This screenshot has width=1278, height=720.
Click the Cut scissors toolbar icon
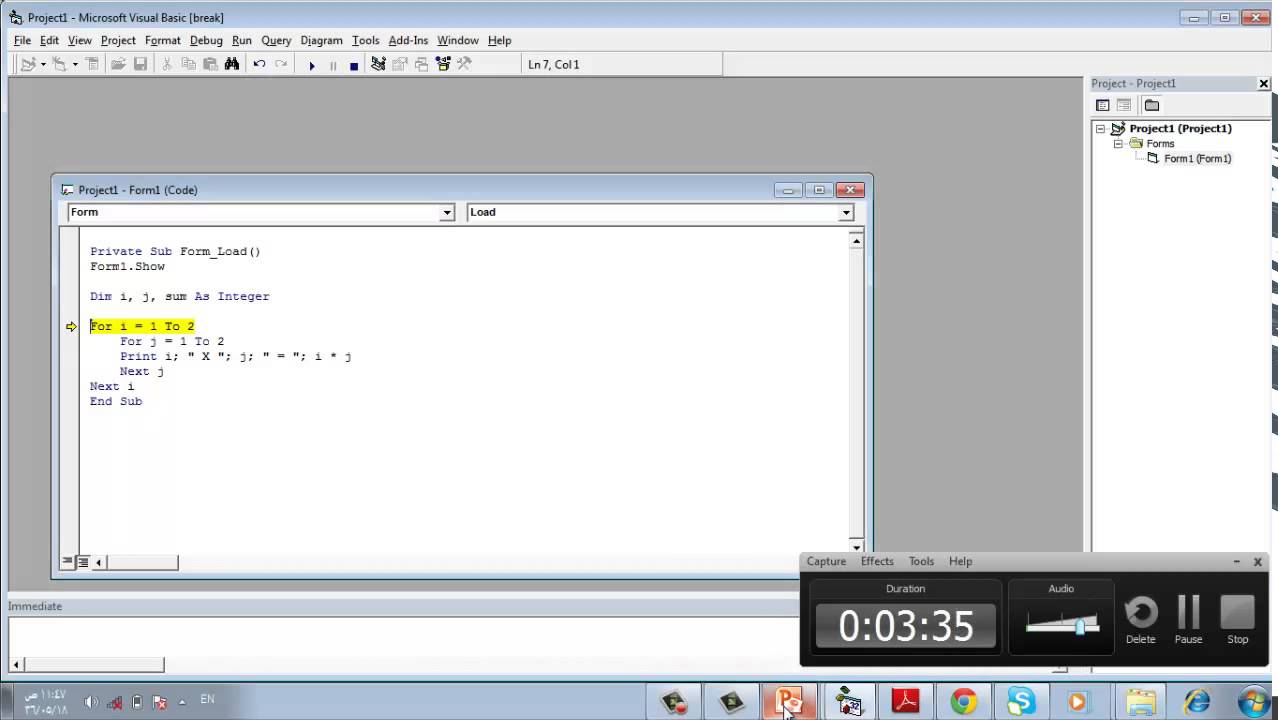click(x=167, y=64)
